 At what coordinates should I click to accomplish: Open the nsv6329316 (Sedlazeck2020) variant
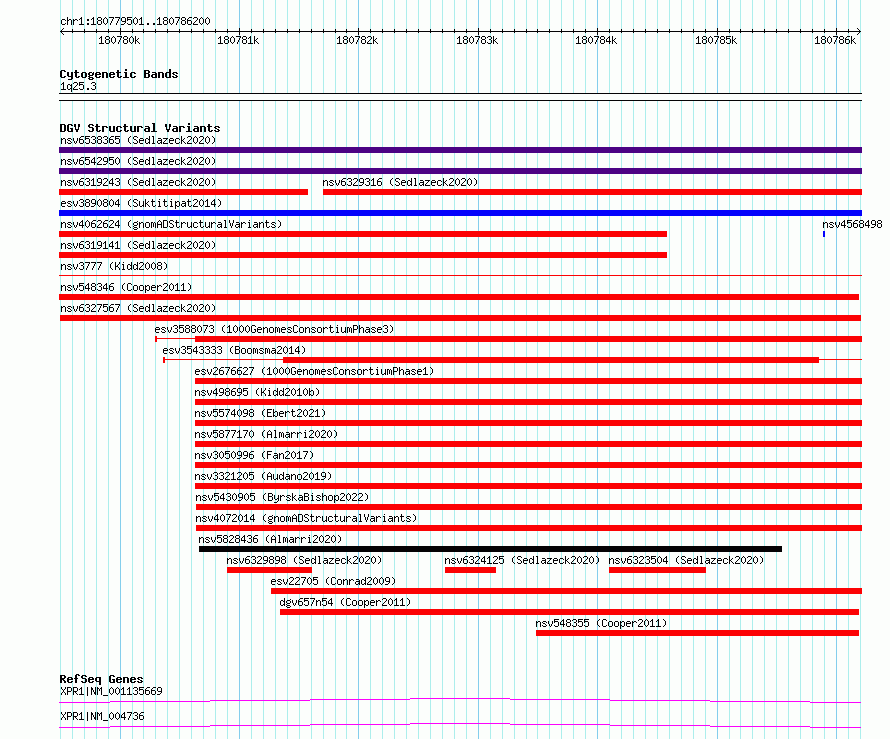point(400,182)
